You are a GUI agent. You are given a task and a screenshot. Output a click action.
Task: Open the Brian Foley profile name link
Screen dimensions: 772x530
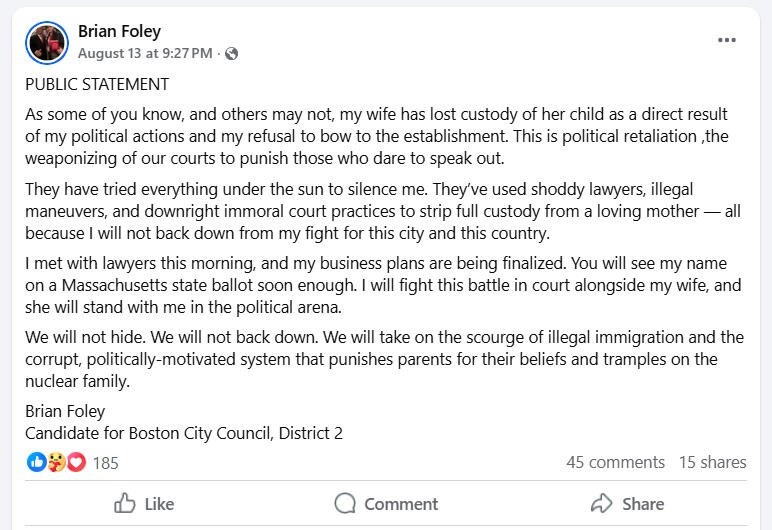[x=119, y=32]
